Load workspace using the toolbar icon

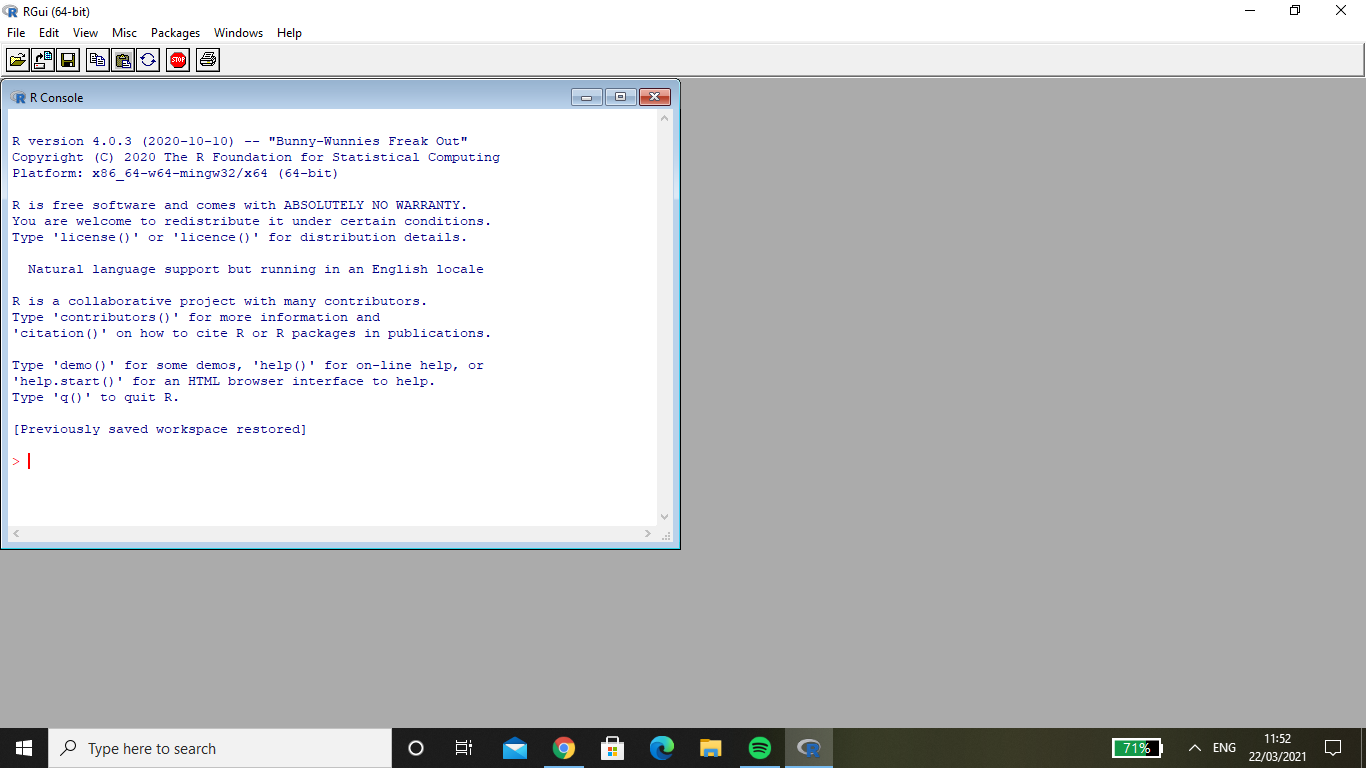click(x=43, y=60)
